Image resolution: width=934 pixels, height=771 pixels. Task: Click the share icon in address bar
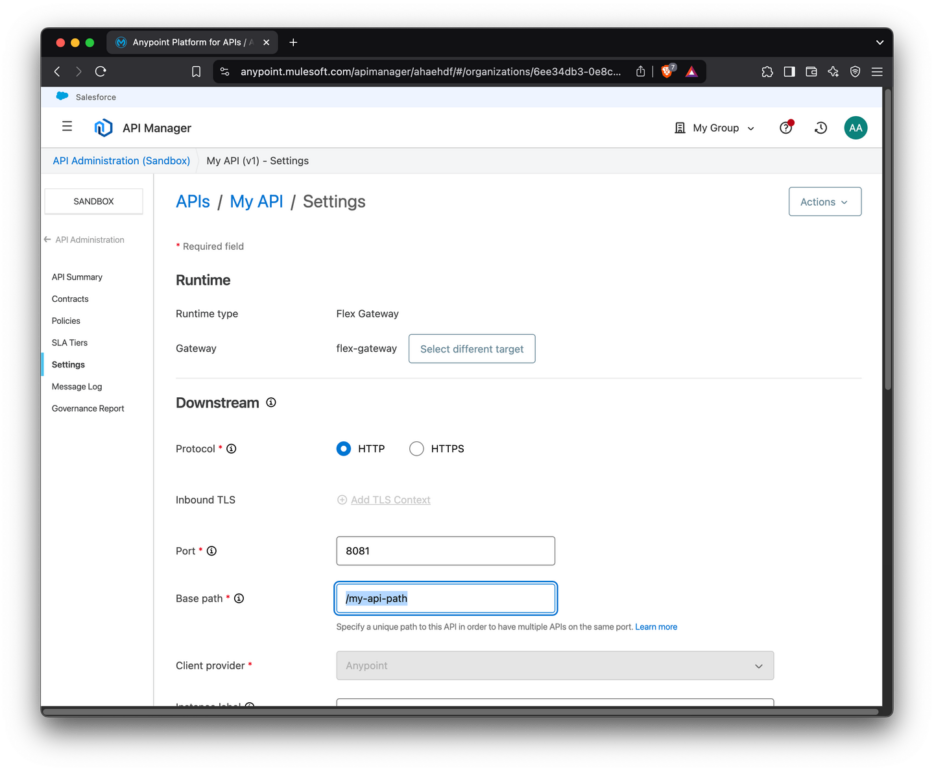640,71
